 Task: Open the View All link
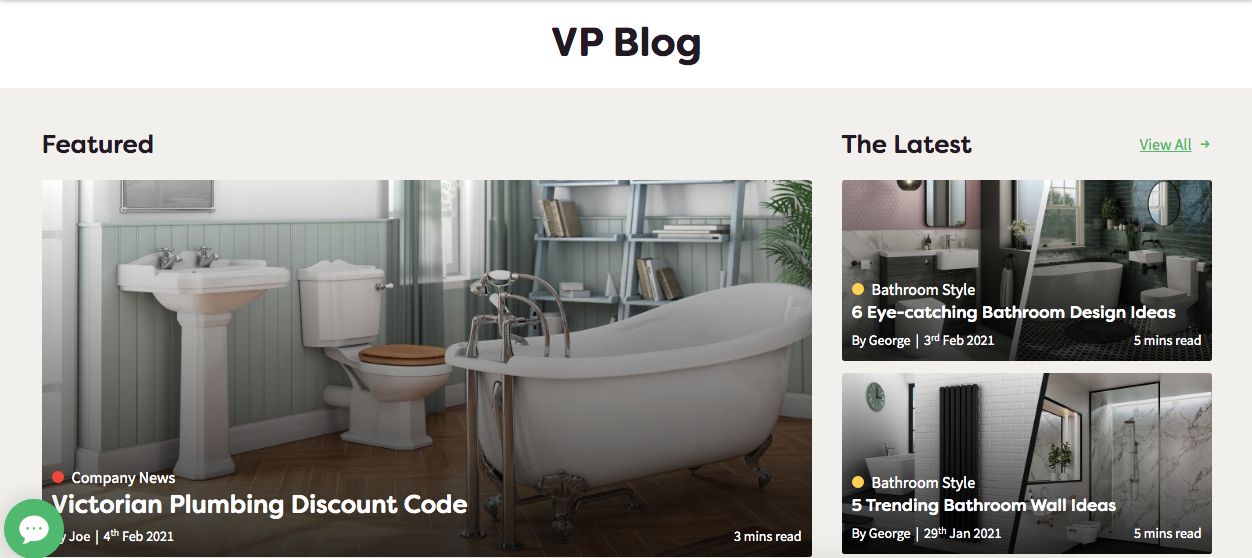point(1165,145)
